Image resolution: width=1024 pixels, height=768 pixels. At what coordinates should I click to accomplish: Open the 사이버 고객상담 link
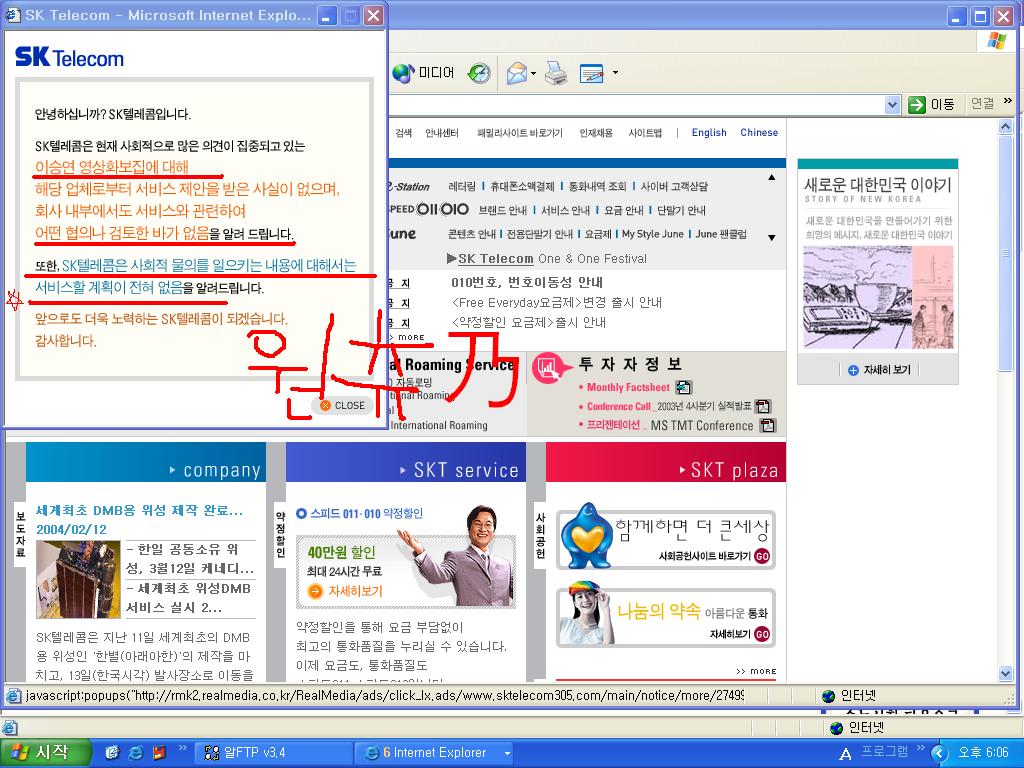point(674,187)
